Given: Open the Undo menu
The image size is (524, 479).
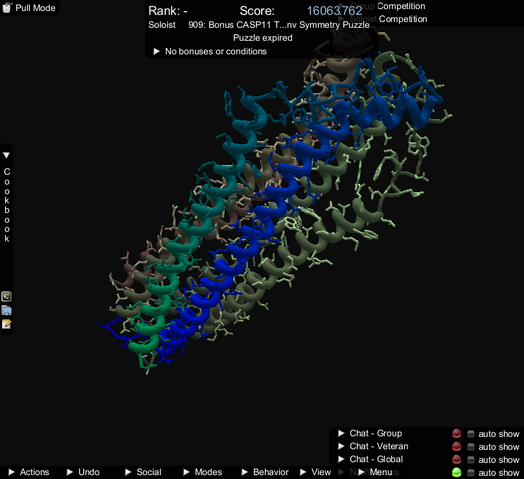Looking at the screenshot, I should [83, 472].
